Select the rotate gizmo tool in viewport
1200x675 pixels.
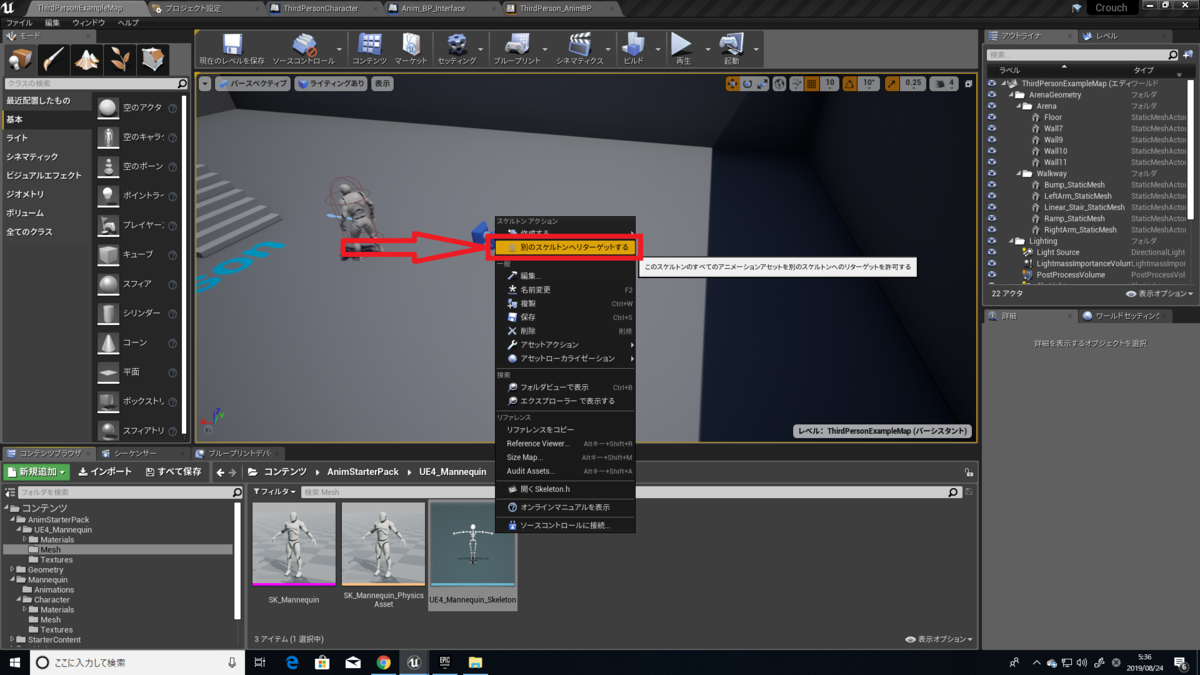point(747,84)
